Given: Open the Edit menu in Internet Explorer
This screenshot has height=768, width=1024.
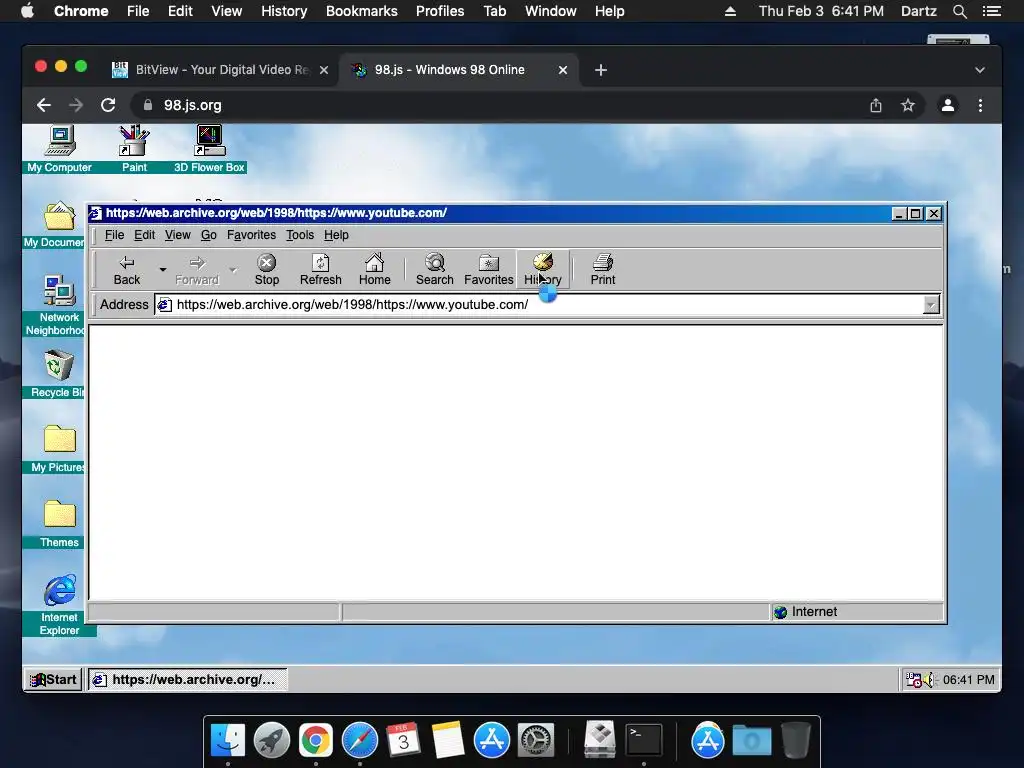Looking at the screenshot, I should (144, 235).
